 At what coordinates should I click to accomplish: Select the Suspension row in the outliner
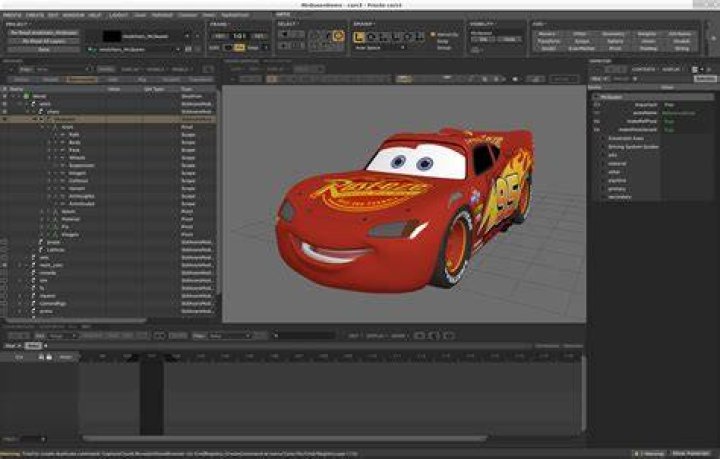108,165
